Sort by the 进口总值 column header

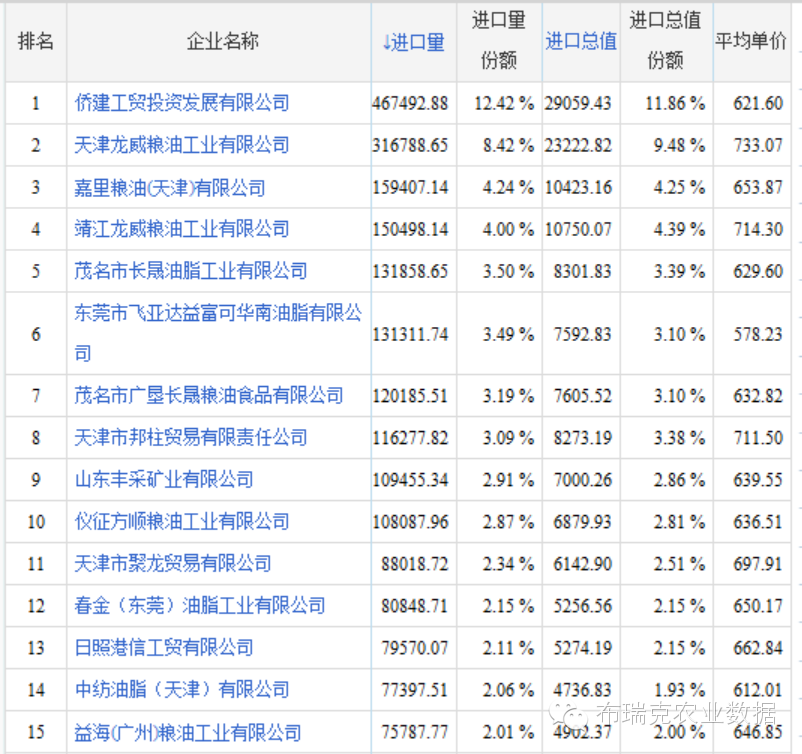point(581,42)
